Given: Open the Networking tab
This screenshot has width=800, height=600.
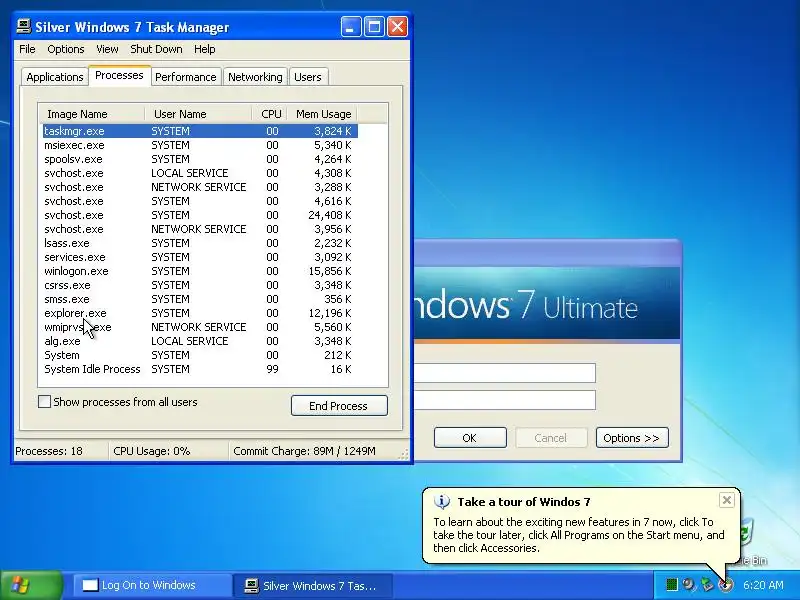Looking at the screenshot, I should point(255,77).
